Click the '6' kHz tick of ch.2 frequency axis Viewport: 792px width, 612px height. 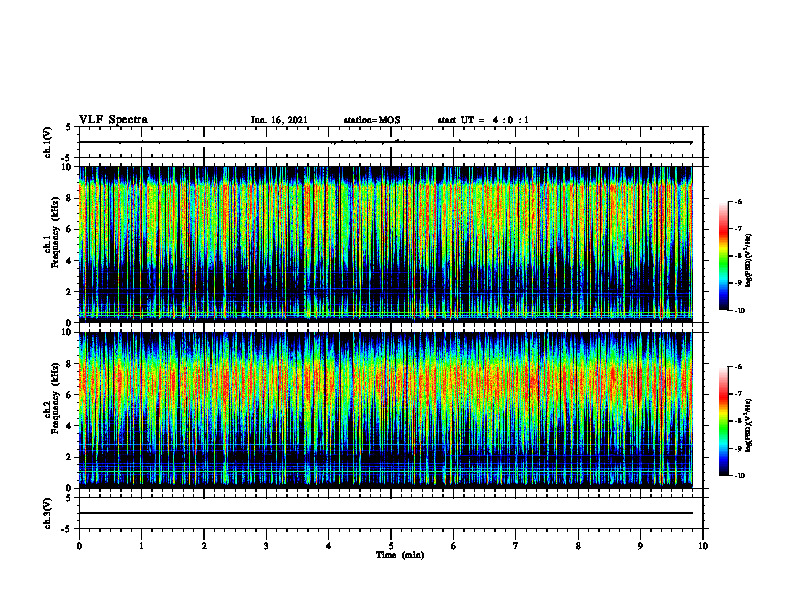[70, 395]
